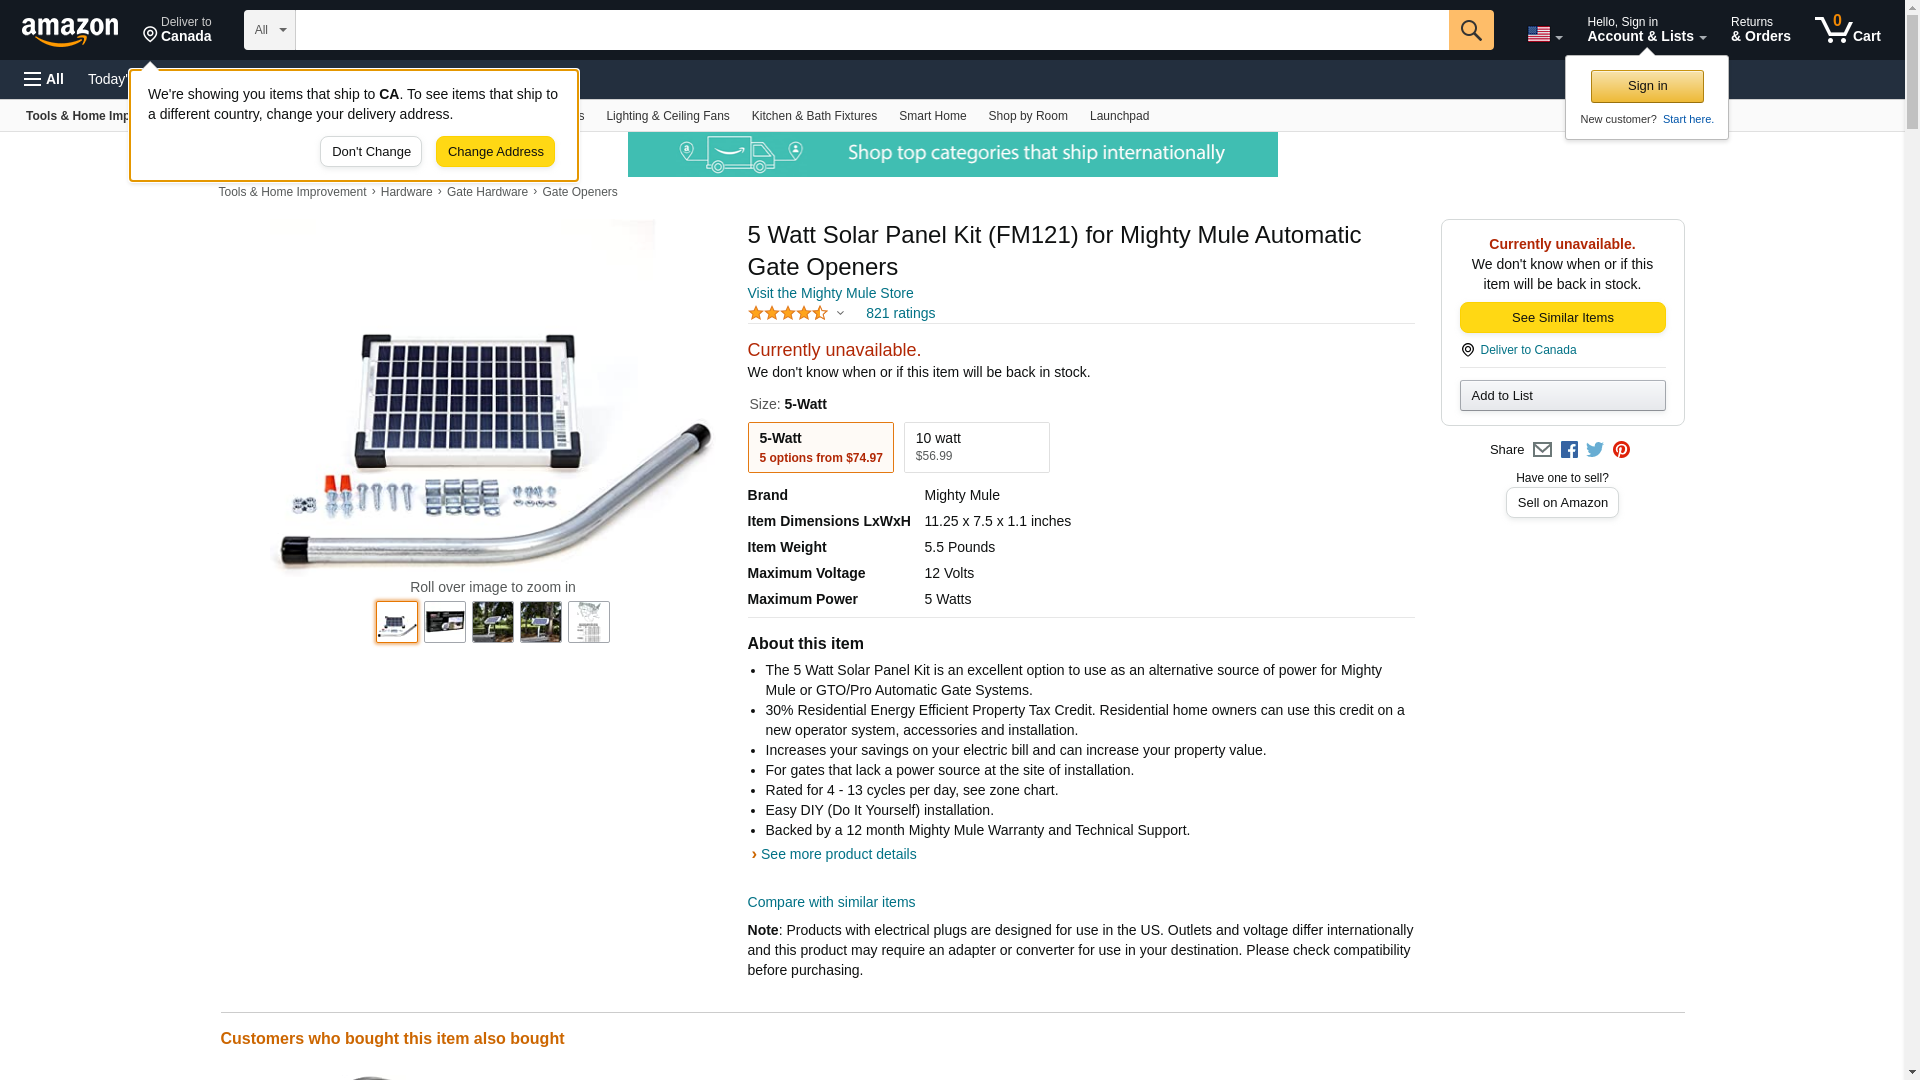The image size is (1920, 1080).
Task: Expand the star rating breakdown arrow
Action: tap(840, 314)
